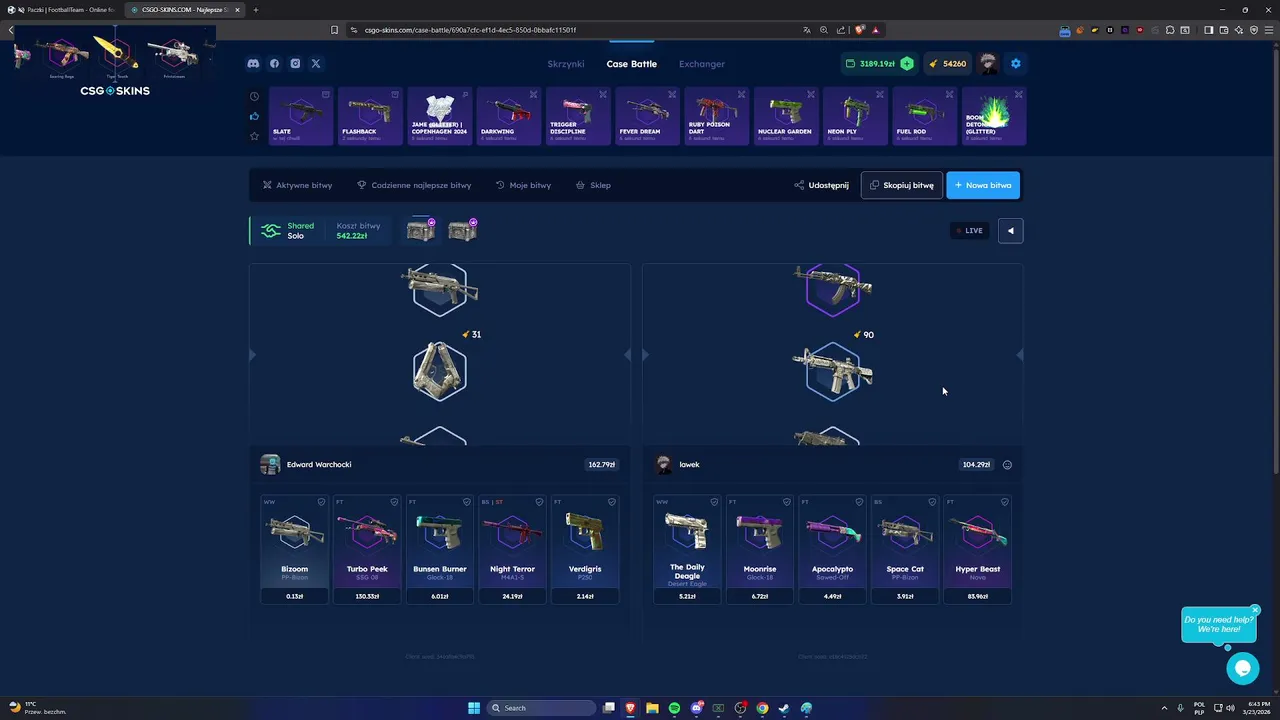
Task: Click the FLASHBACK drop card
Action: coord(370,116)
